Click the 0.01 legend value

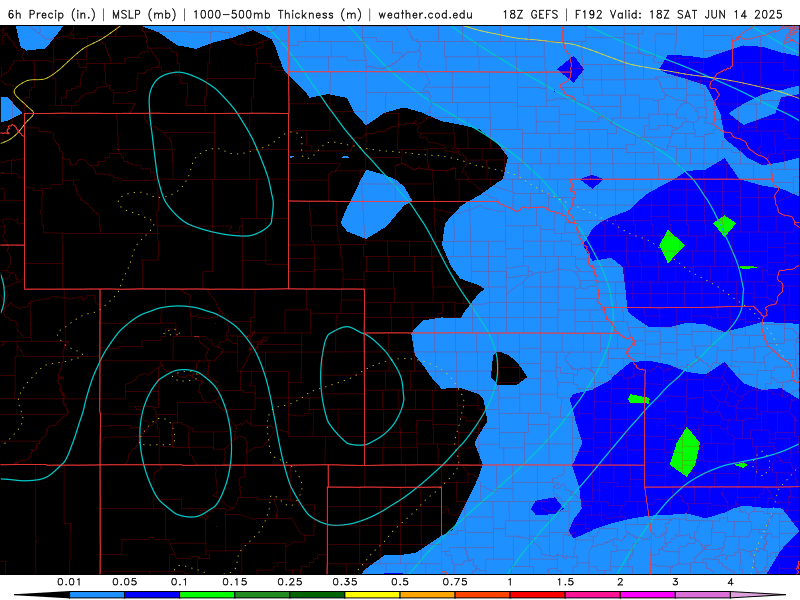(x=69, y=582)
